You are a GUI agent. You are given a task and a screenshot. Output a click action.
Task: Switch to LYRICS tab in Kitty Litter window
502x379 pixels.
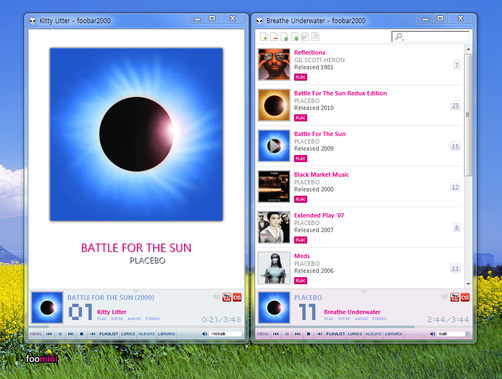coord(128,334)
